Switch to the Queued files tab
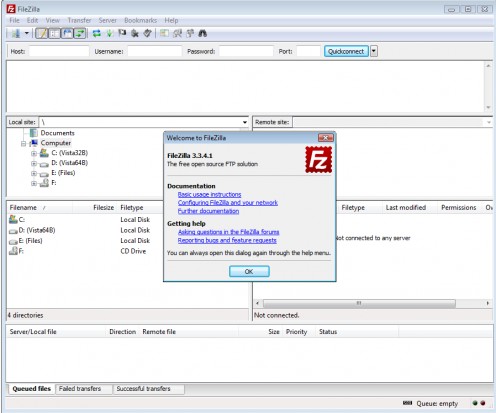The width and height of the screenshot is (496, 413). coord(31,389)
